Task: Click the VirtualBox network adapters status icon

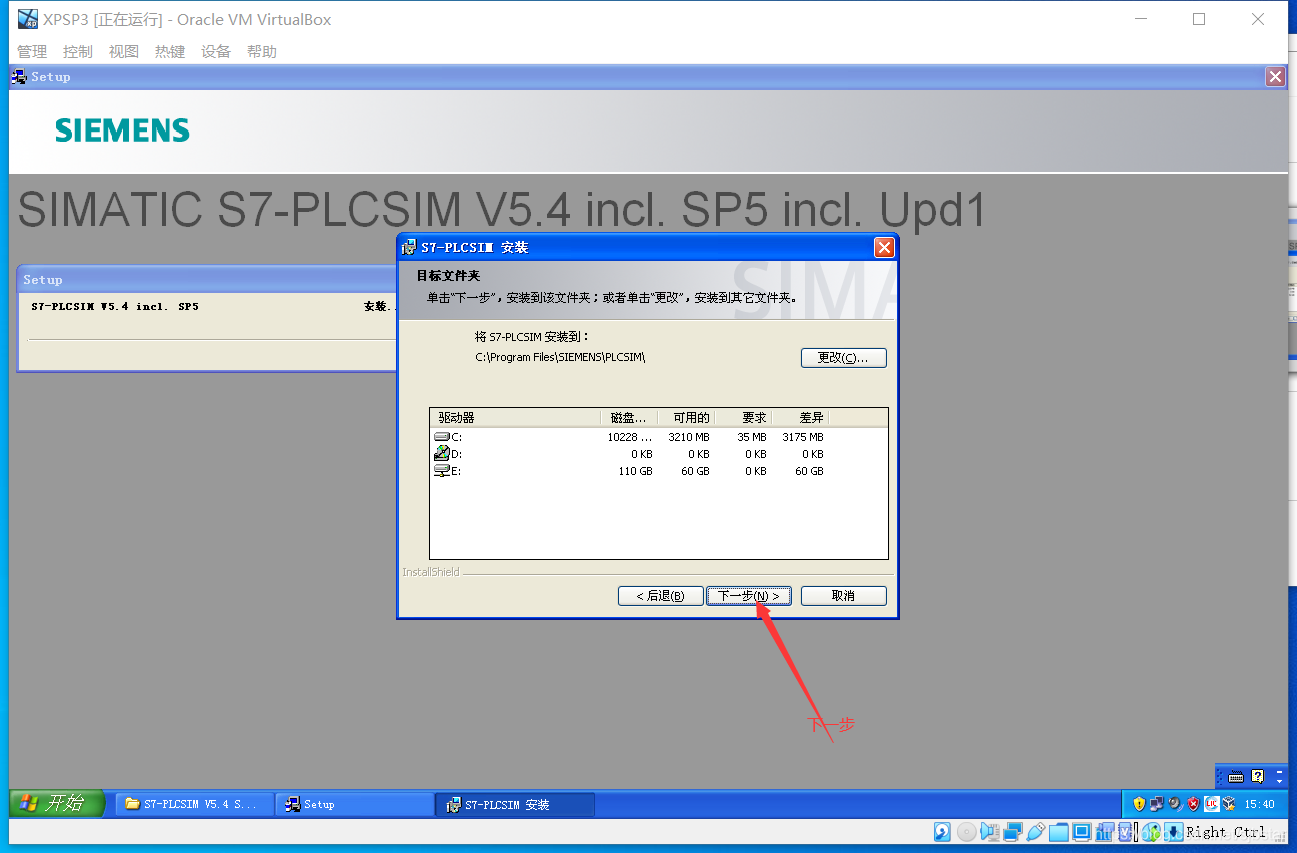Action: tap(1013, 831)
